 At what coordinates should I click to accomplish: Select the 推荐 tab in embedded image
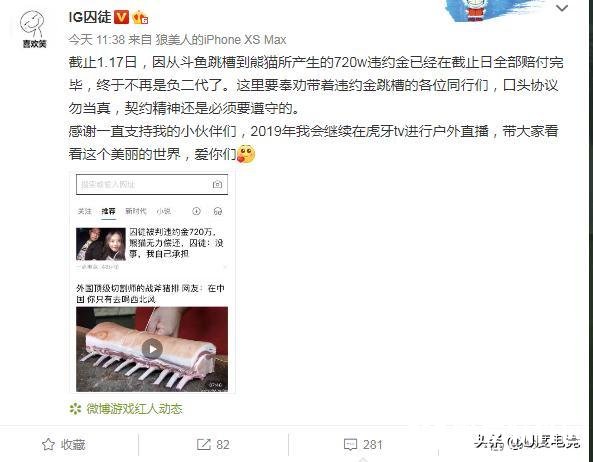pos(108,211)
